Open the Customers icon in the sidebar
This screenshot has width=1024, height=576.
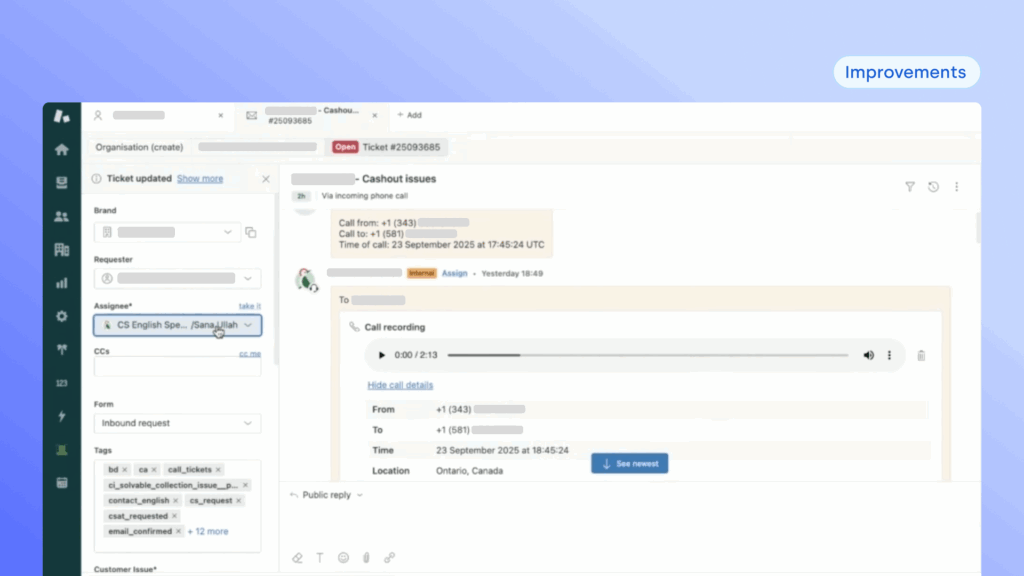point(62,216)
